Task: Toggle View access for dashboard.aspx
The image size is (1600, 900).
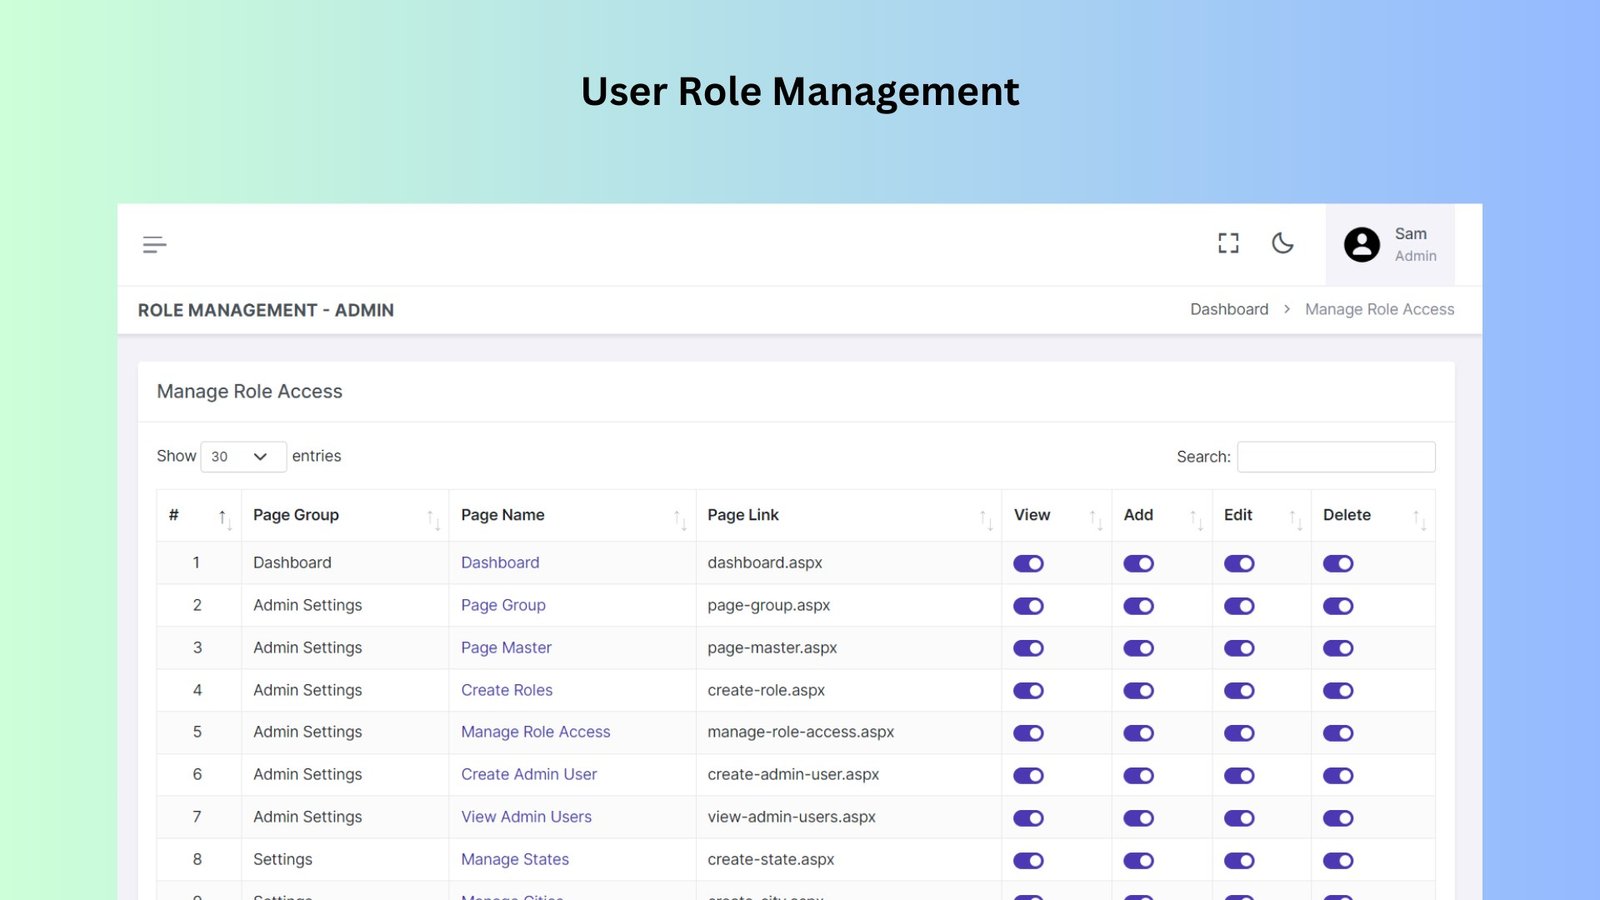Action: pos(1028,564)
